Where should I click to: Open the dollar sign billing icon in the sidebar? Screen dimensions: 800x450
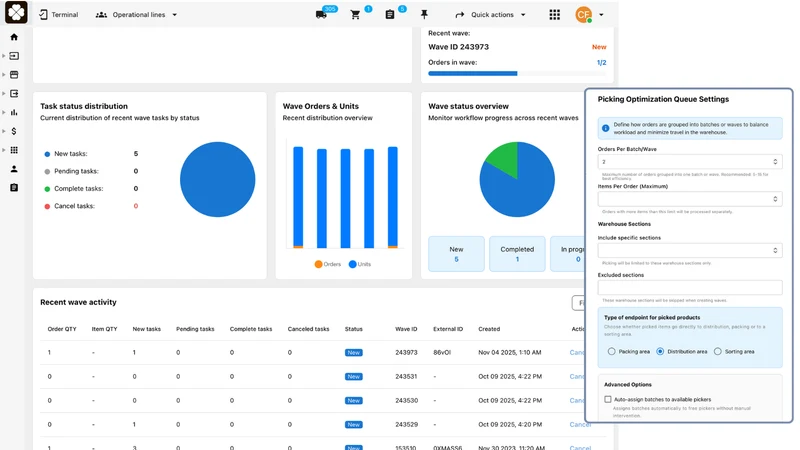[14, 131]
